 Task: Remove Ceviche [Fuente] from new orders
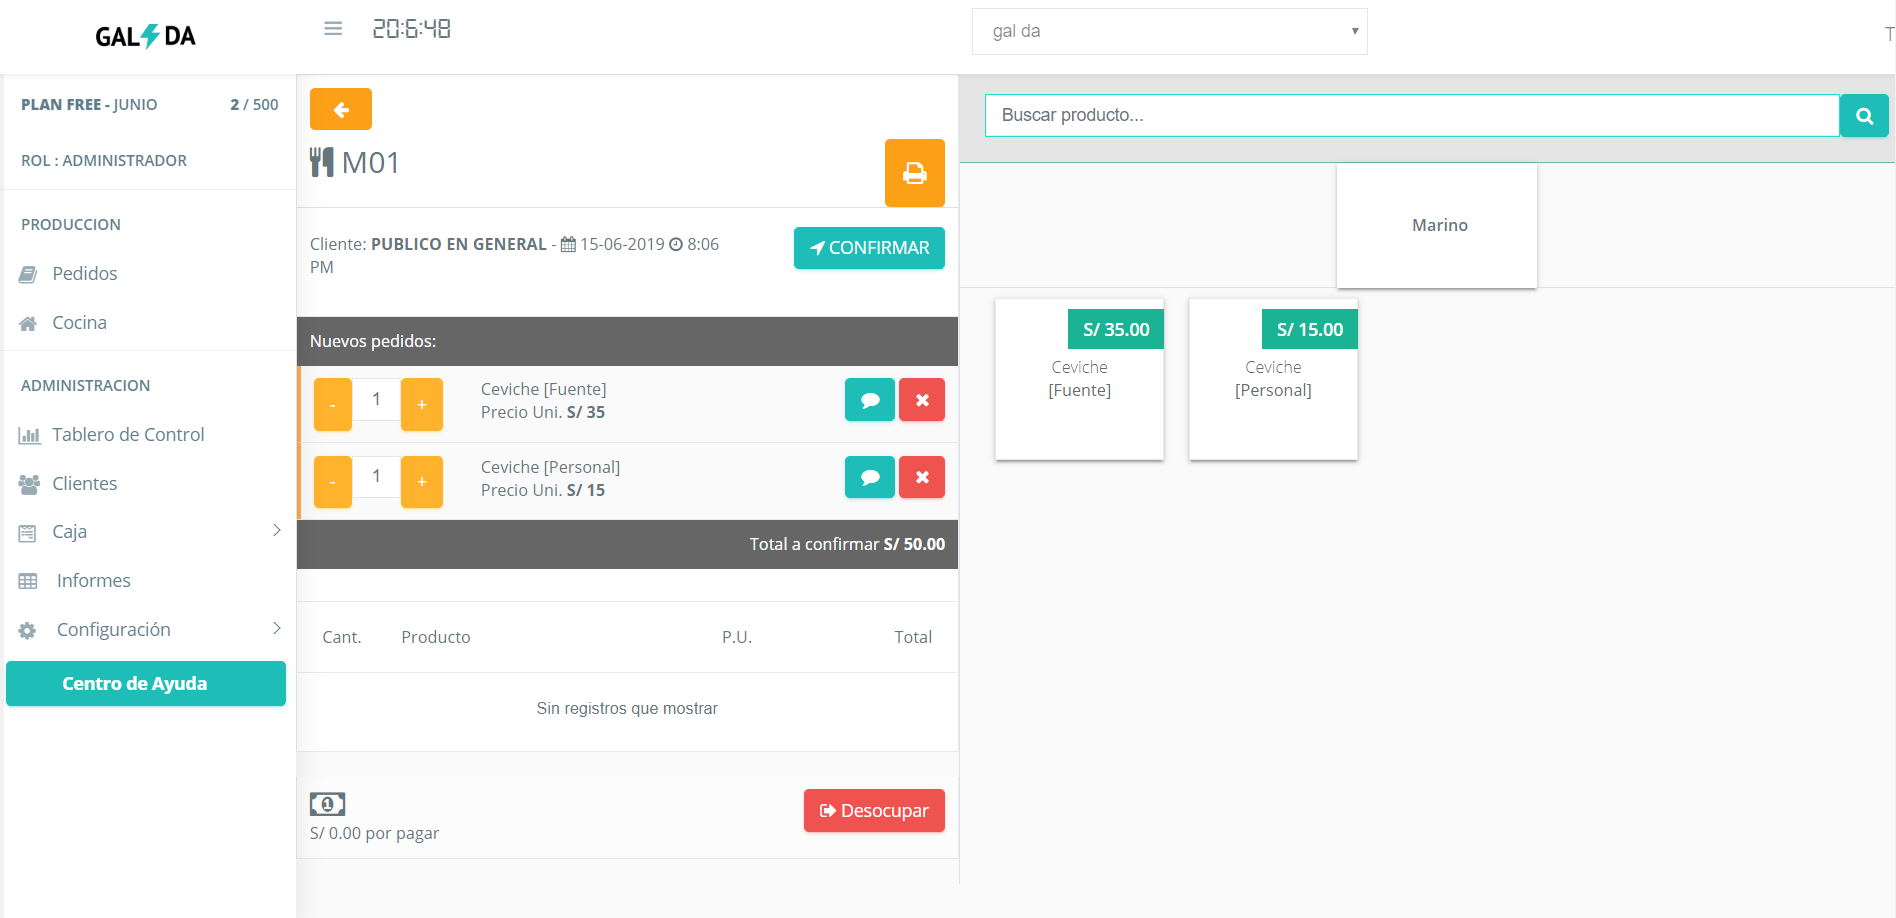(922, 400)
